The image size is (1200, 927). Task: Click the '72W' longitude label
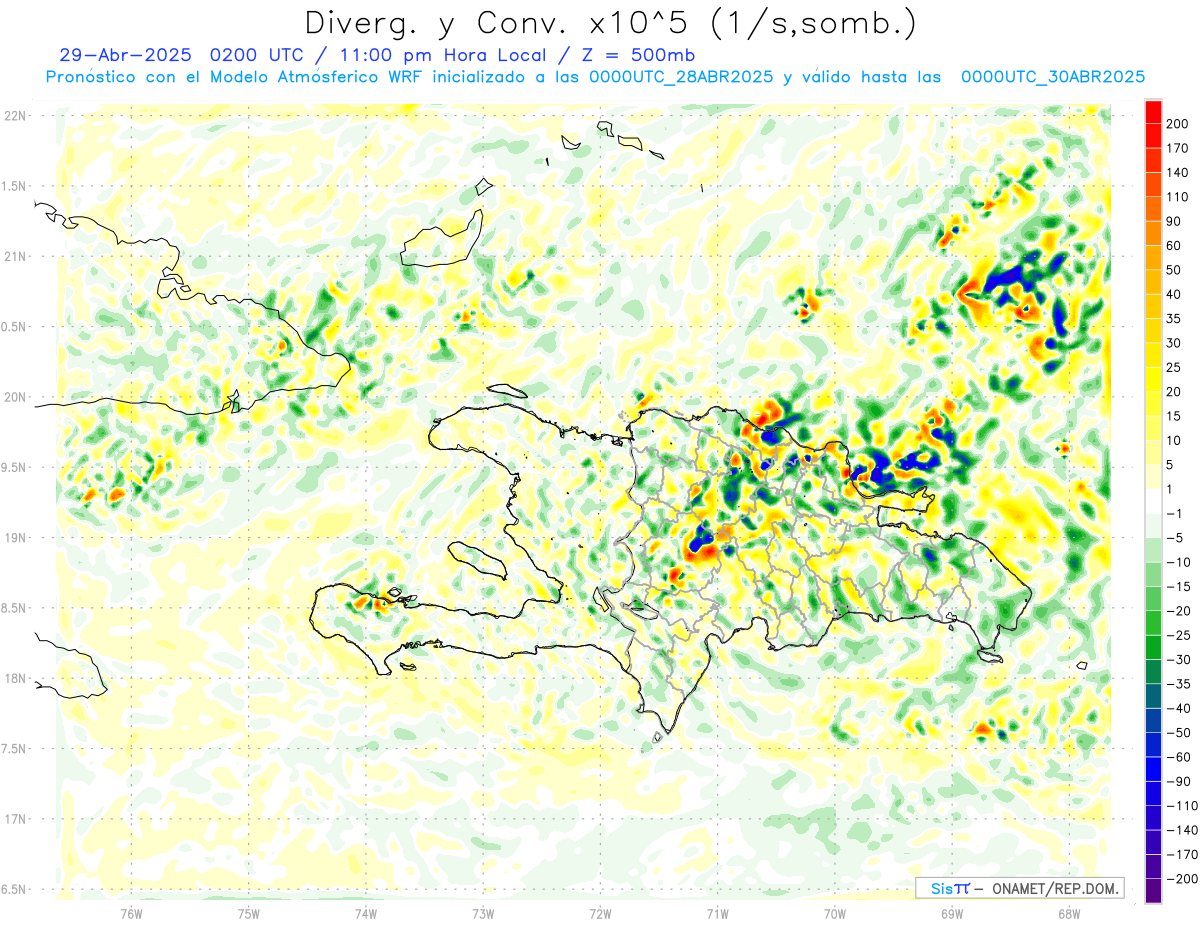point(600,913)
